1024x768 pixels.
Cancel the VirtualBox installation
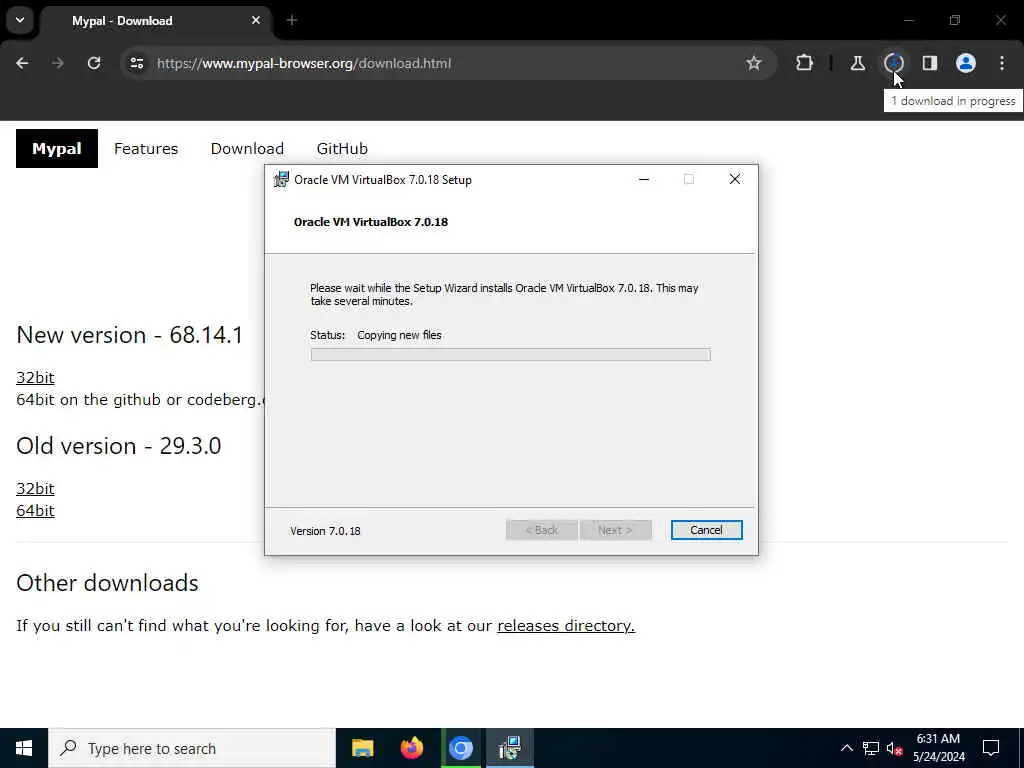pos(706,530)
